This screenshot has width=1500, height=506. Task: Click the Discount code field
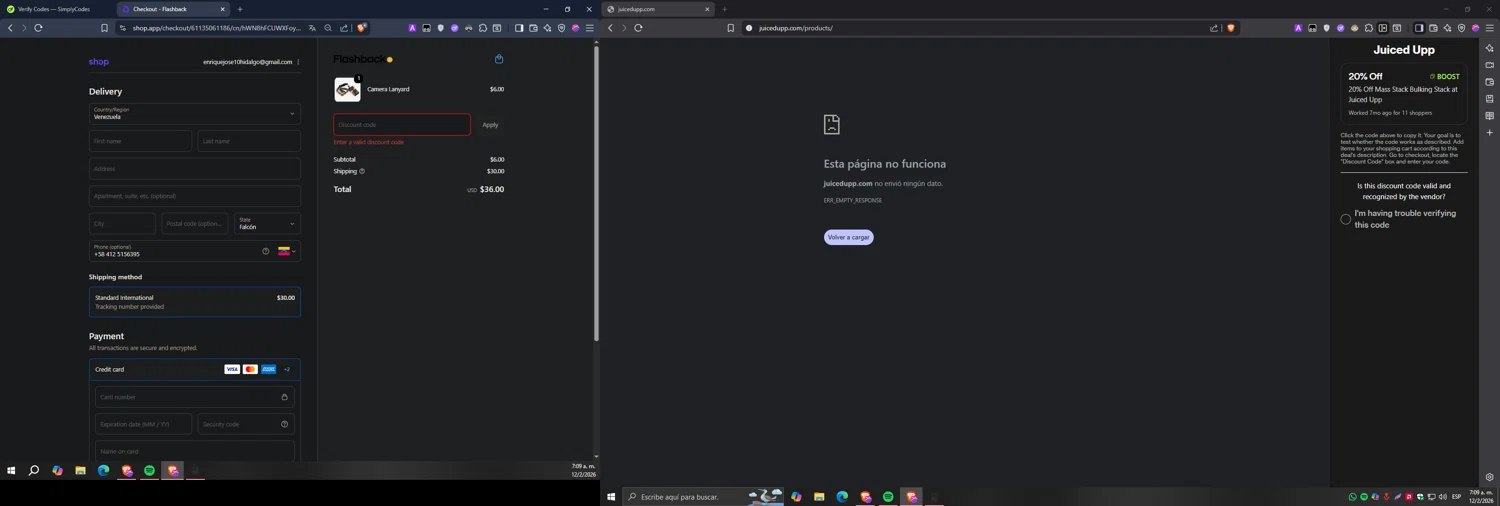(402, 124)
